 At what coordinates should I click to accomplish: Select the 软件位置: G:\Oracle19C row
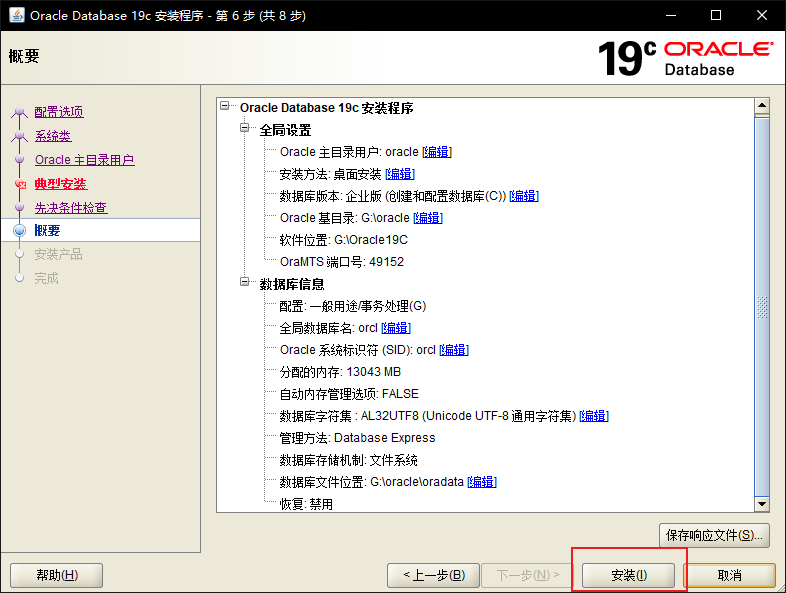pos(343,240)
